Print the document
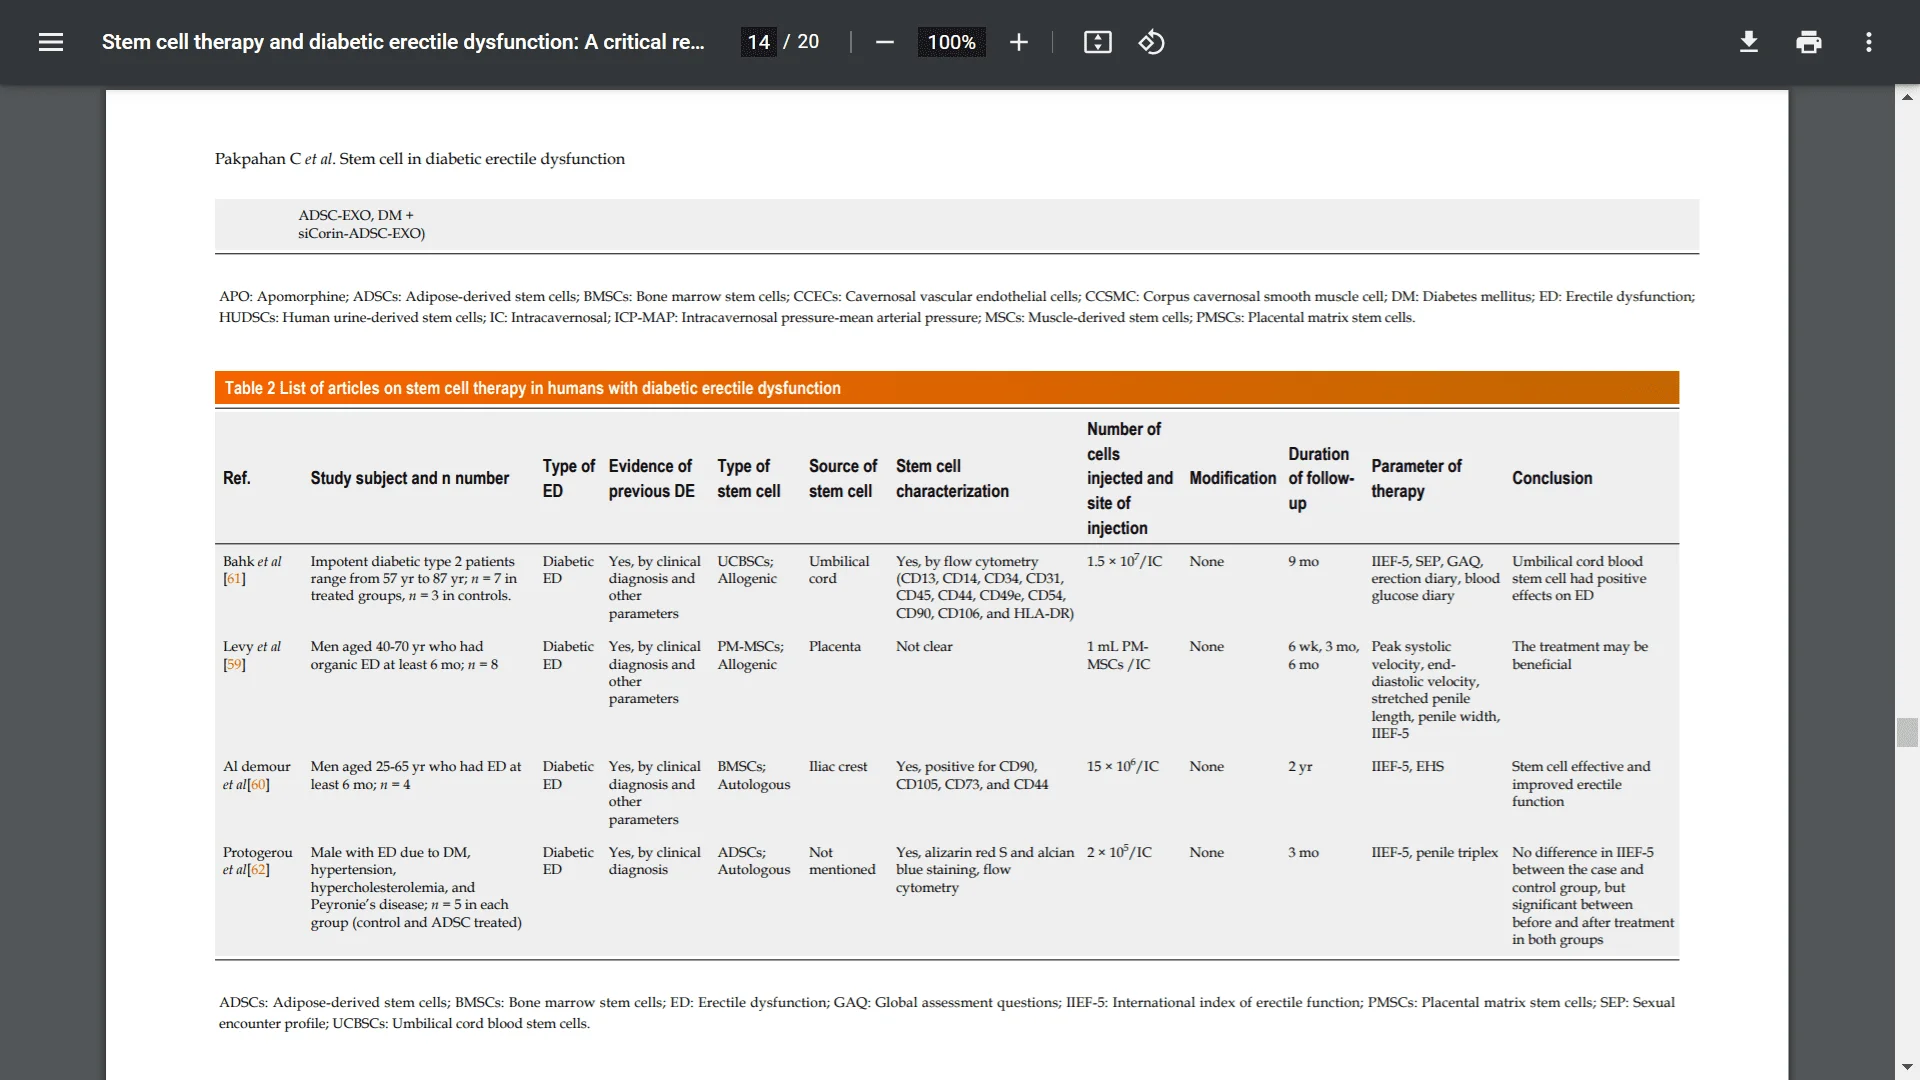The width and height of the screenshot is (1920, 1080). coord(1808,42)
